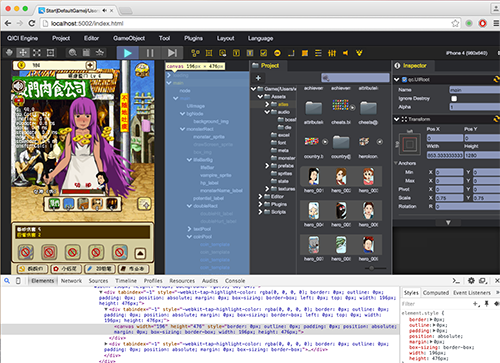This screenshot has height=363, width=500.
Task: Collapse the qc.UIRoot inspector section
Action: coord(397,80)
